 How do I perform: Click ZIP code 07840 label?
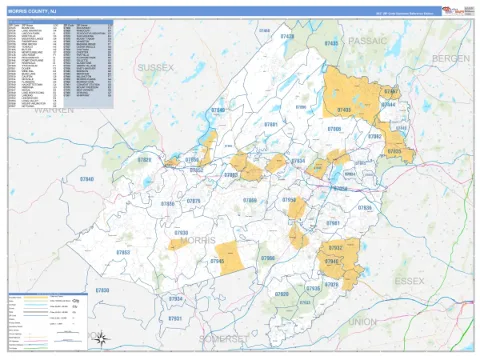[87, 179]
